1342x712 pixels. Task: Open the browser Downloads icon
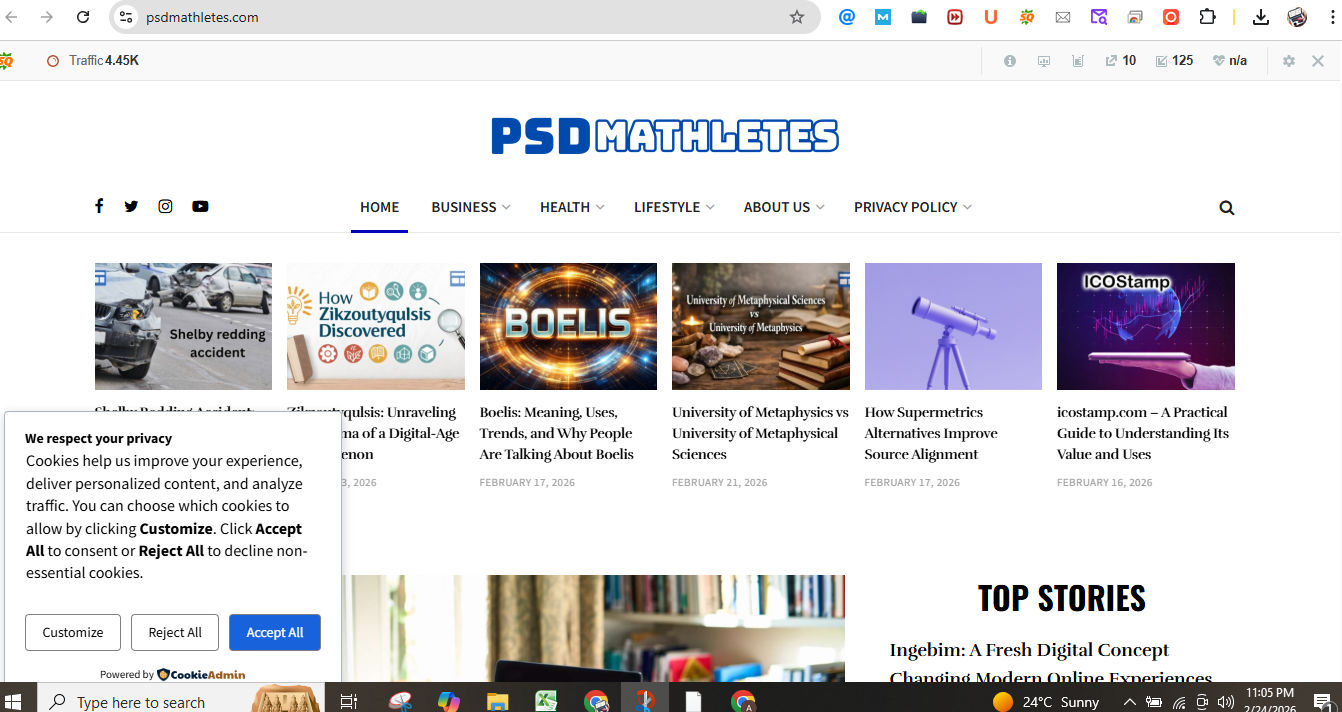[x=1261, y=17]
